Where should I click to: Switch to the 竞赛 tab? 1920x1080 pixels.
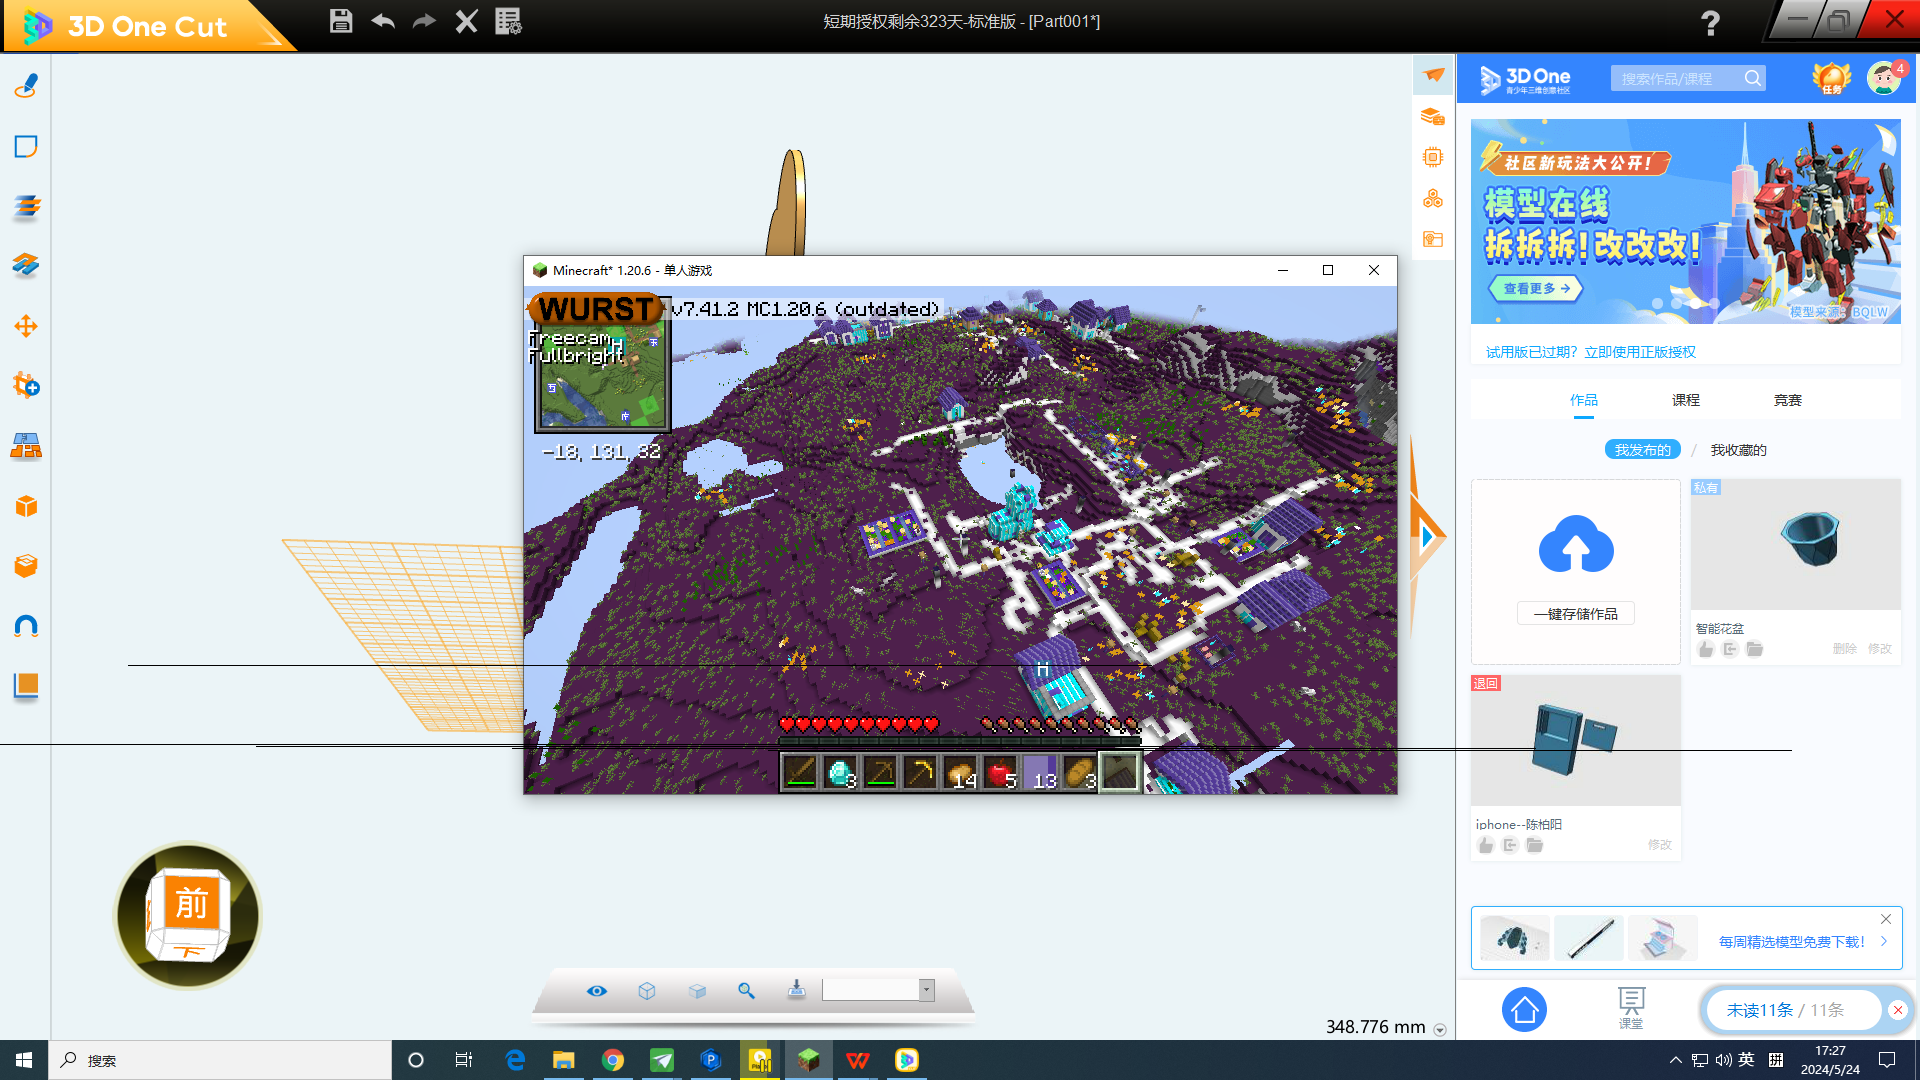pyautogui.click(x=1787, y=400)
